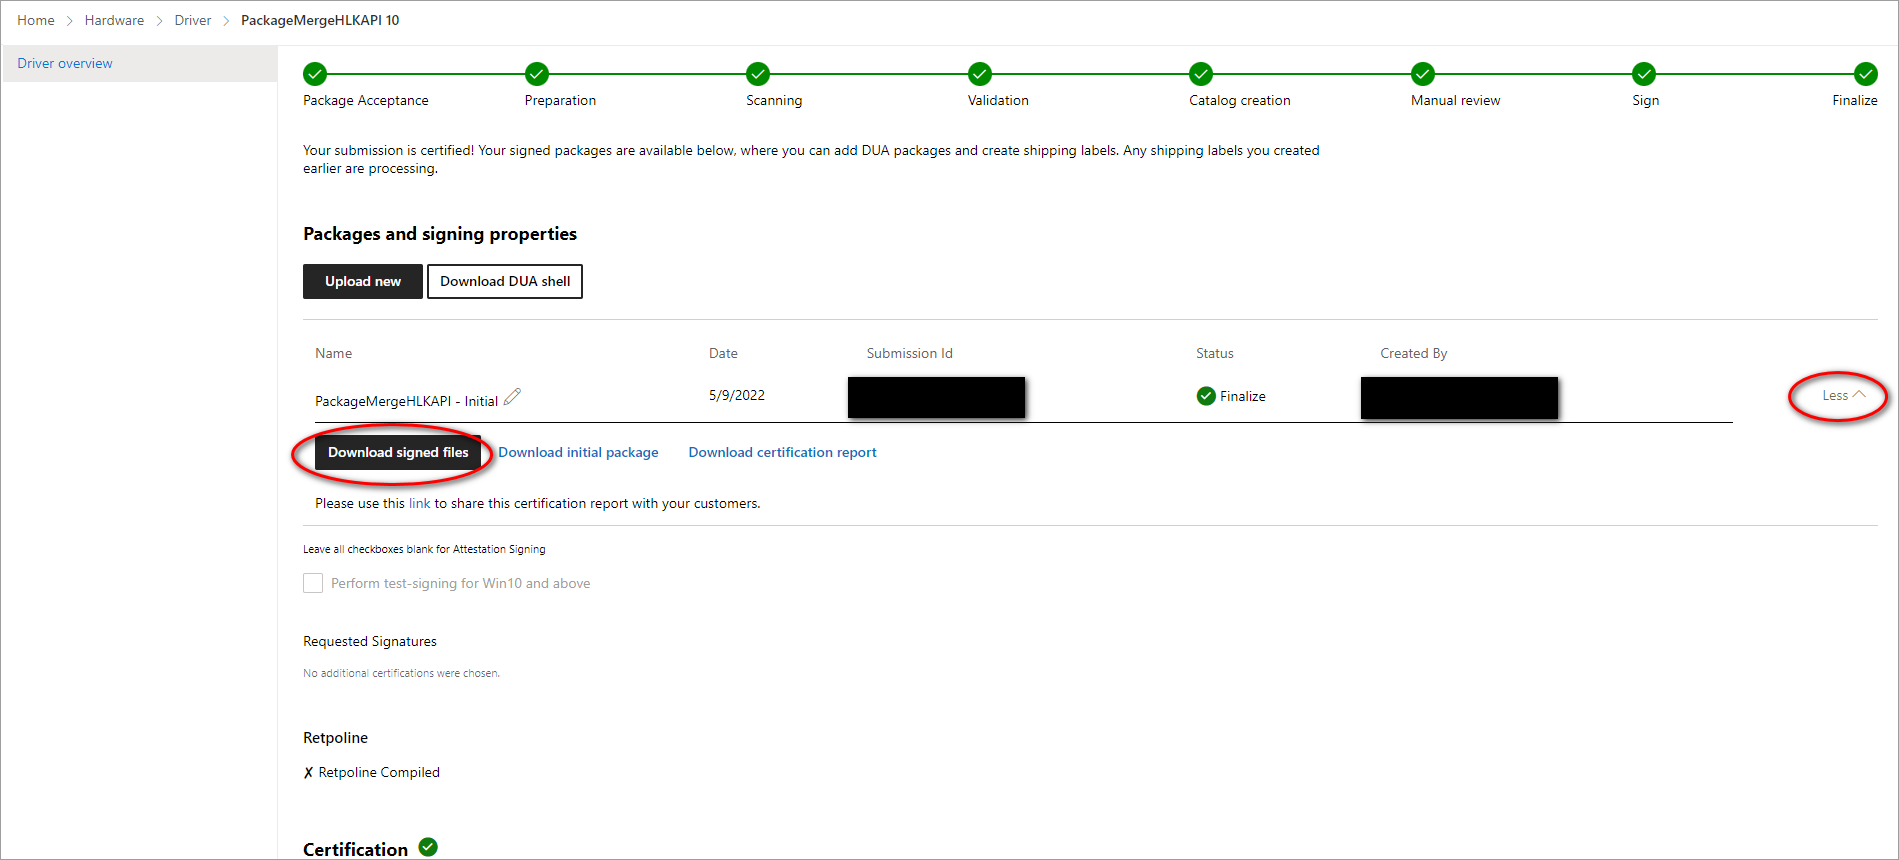Click the Retpoline Compiled text
The width and height of the screenshot is (1899, 860).
(x=379, y=772)
